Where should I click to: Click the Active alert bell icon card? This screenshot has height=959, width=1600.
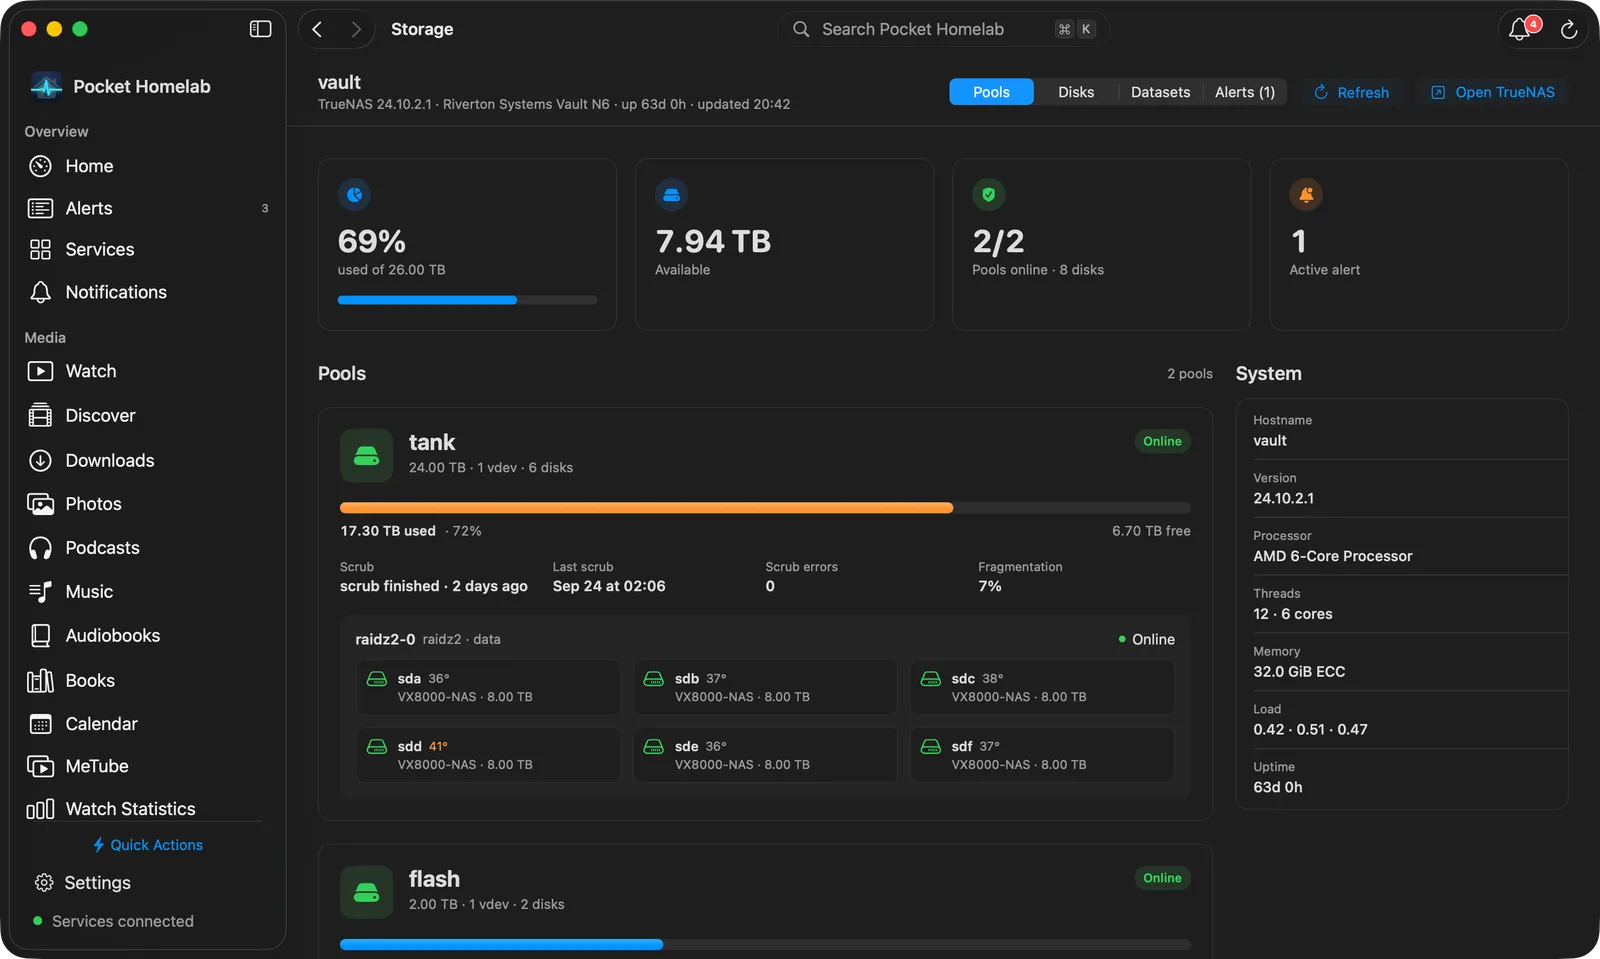click(x=1306, y=195)
